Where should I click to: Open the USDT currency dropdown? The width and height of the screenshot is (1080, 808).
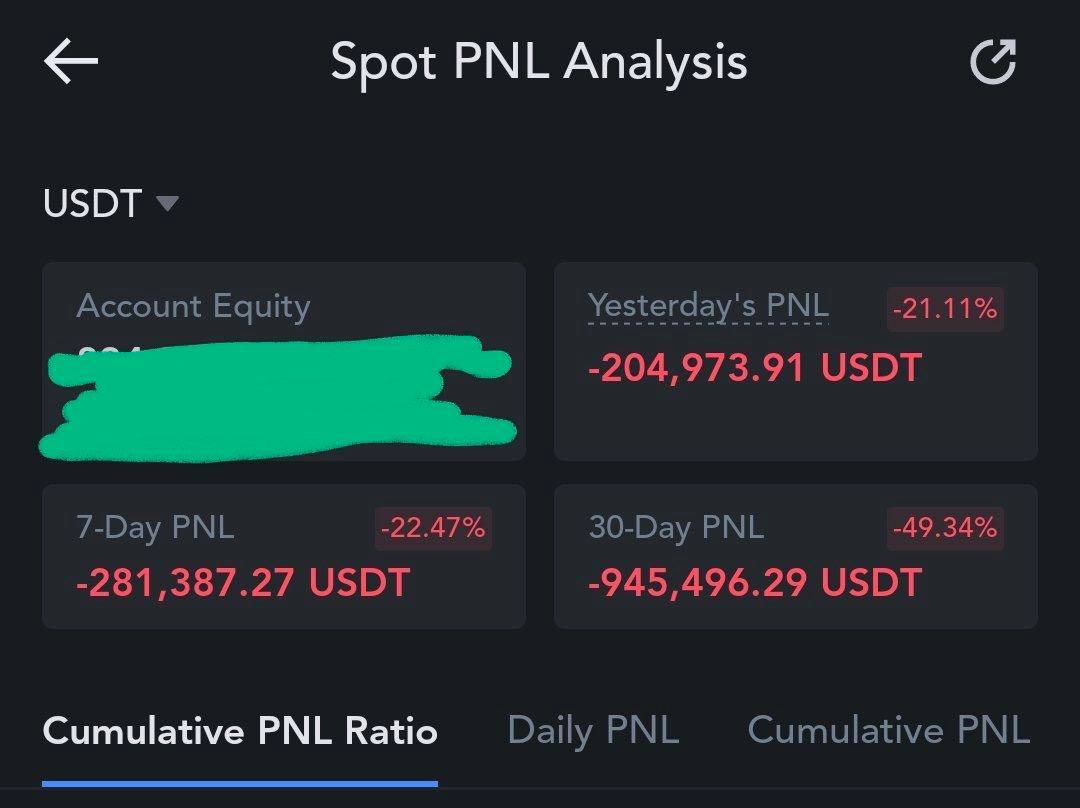click(x=111, y=204)
